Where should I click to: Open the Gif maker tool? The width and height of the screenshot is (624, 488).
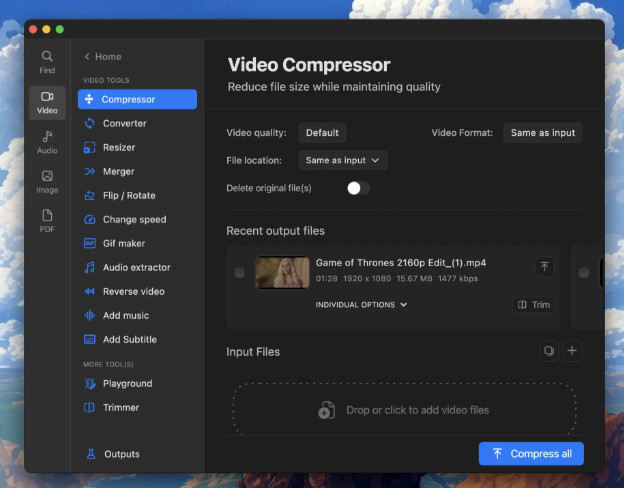pos(123,243)
